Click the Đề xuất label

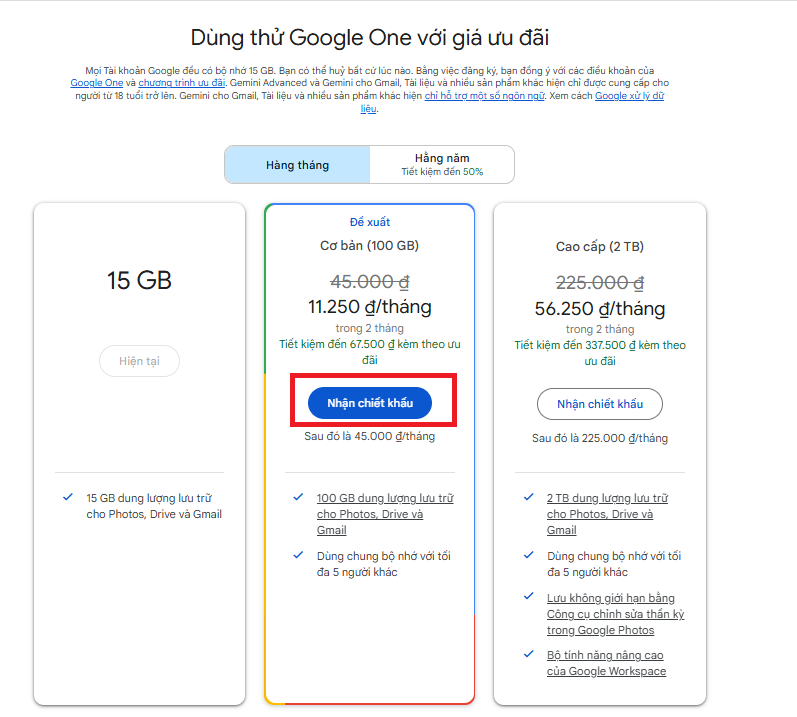[x=370, y=222]
